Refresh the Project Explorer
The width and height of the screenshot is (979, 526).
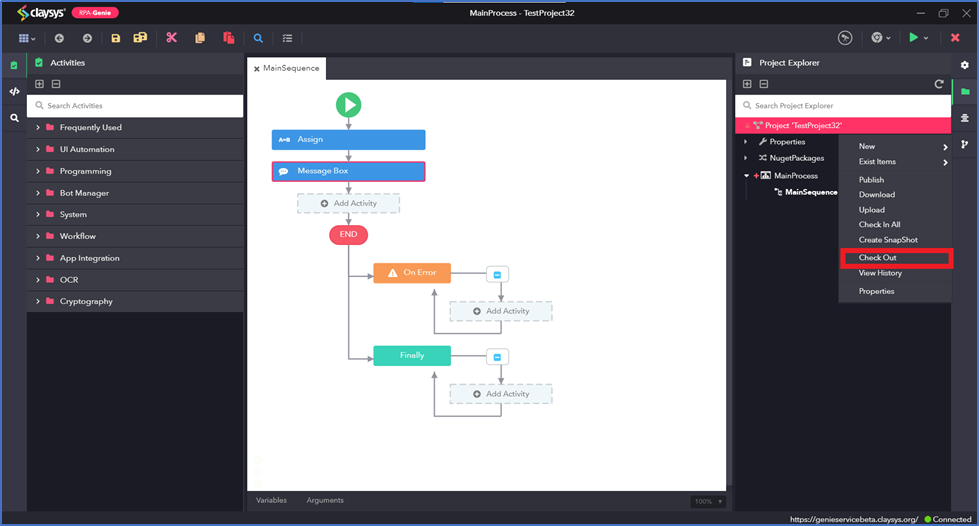pyautogui.click(x=938, y=84)
